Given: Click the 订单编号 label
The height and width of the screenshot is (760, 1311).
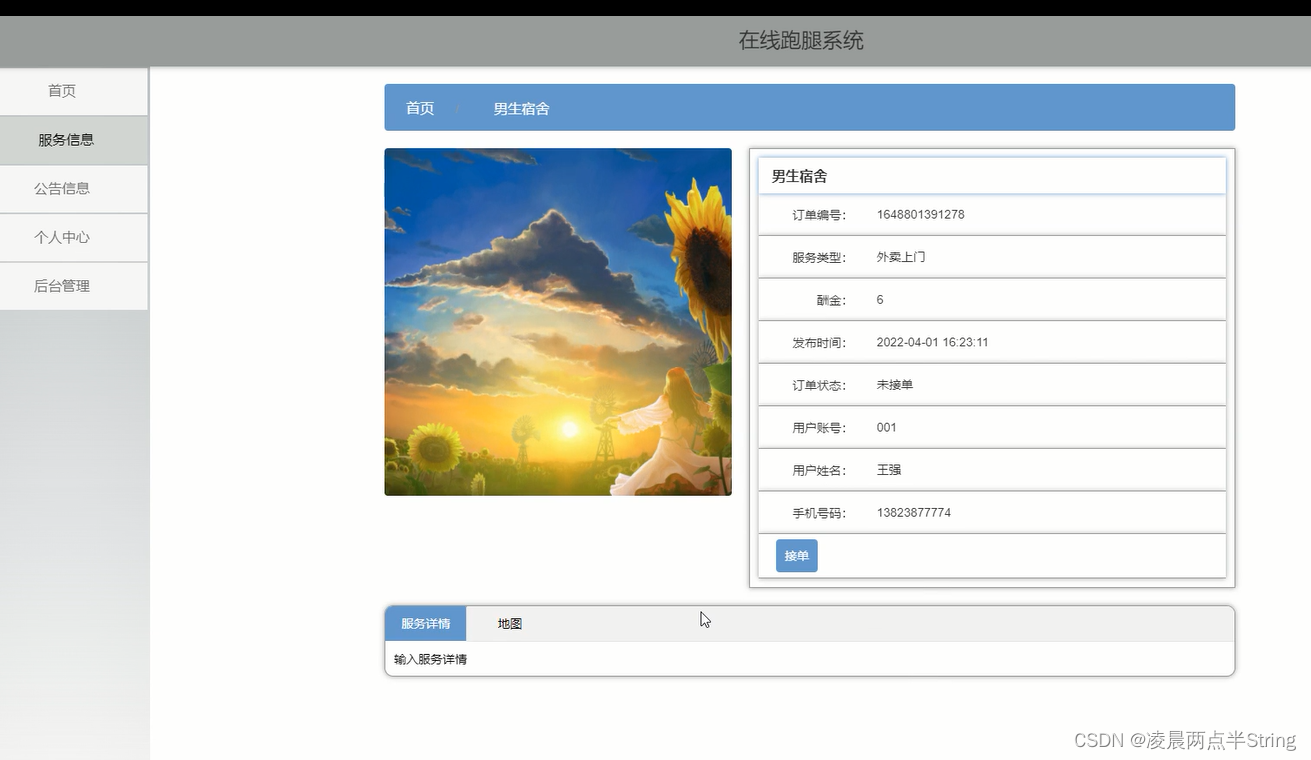Looking at the screenshot, I should [819, 215].
